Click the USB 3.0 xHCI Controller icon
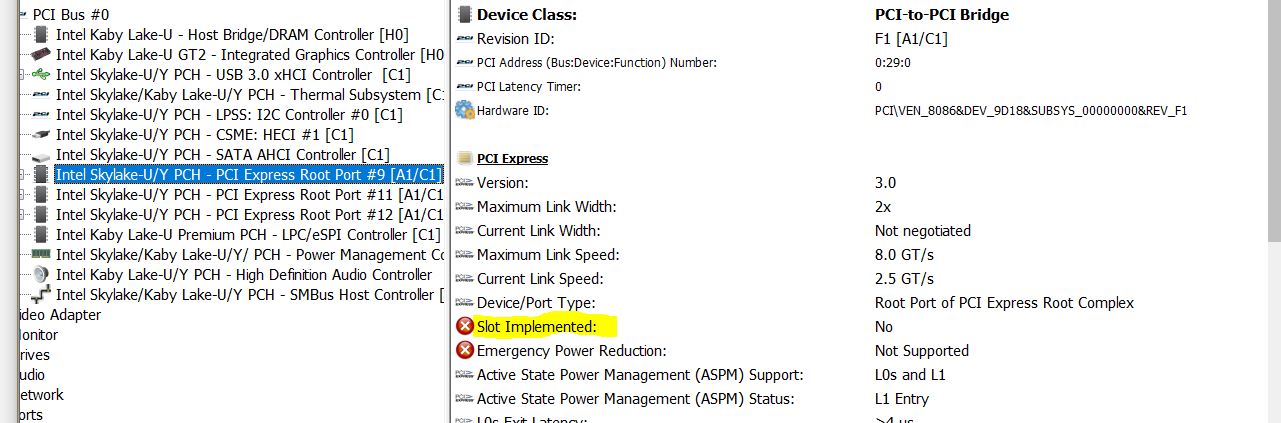 pos(41,75)
